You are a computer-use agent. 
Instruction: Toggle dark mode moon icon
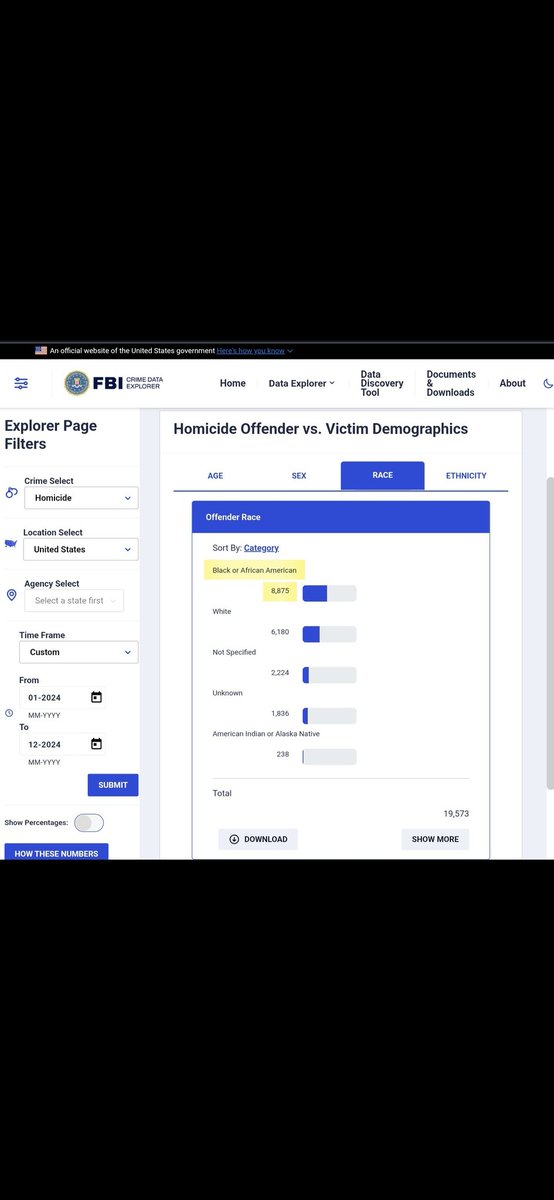click(548, 383)
